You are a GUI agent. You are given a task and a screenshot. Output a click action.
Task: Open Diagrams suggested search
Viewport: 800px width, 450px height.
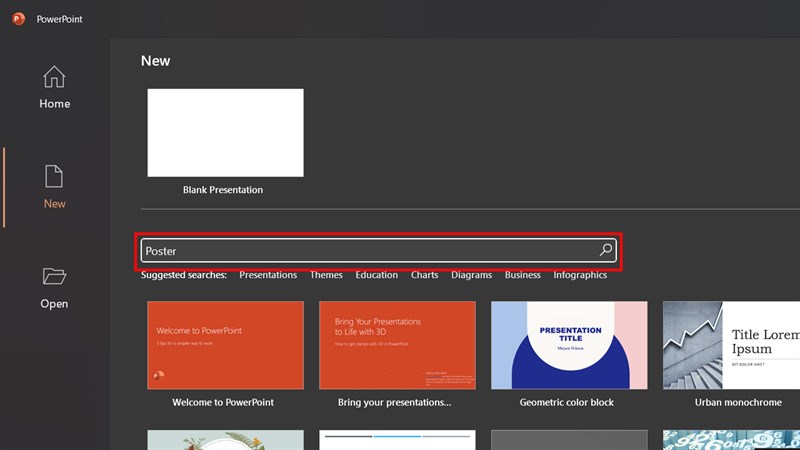pos(471,275)
